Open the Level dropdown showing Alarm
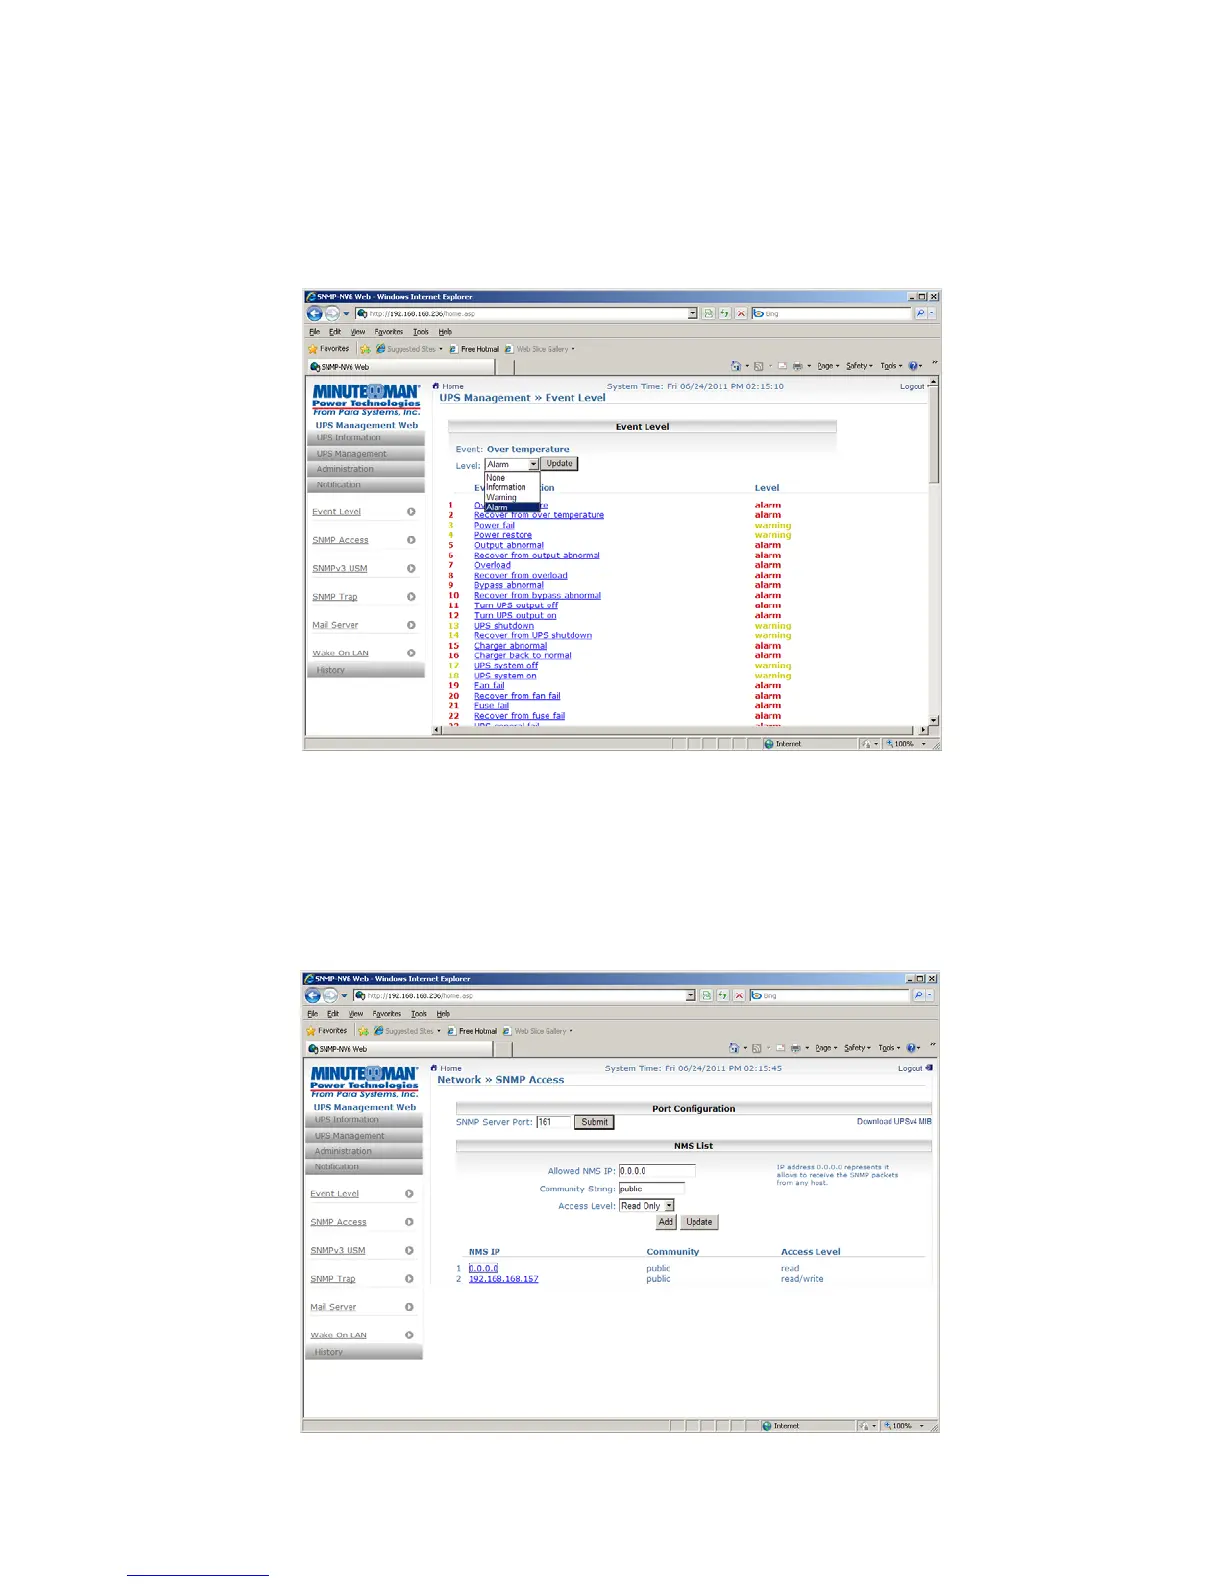The height and width of the screenshot is (1584, 1224). 512,464
